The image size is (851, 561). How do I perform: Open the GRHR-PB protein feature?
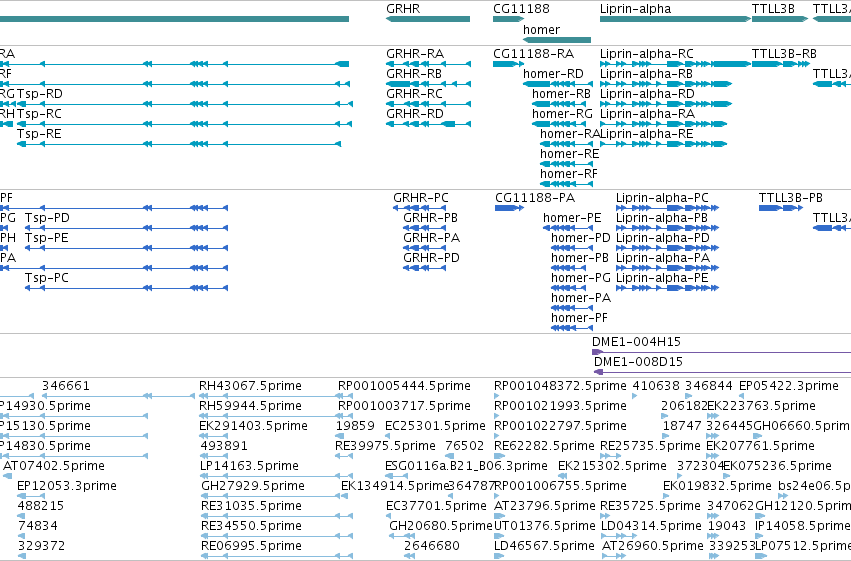(x=430, y=218)
